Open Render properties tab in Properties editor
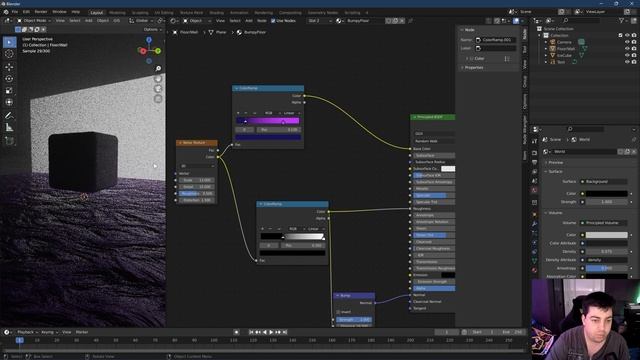The height and width of the screenshot is (360, 640). click(534, 153)
